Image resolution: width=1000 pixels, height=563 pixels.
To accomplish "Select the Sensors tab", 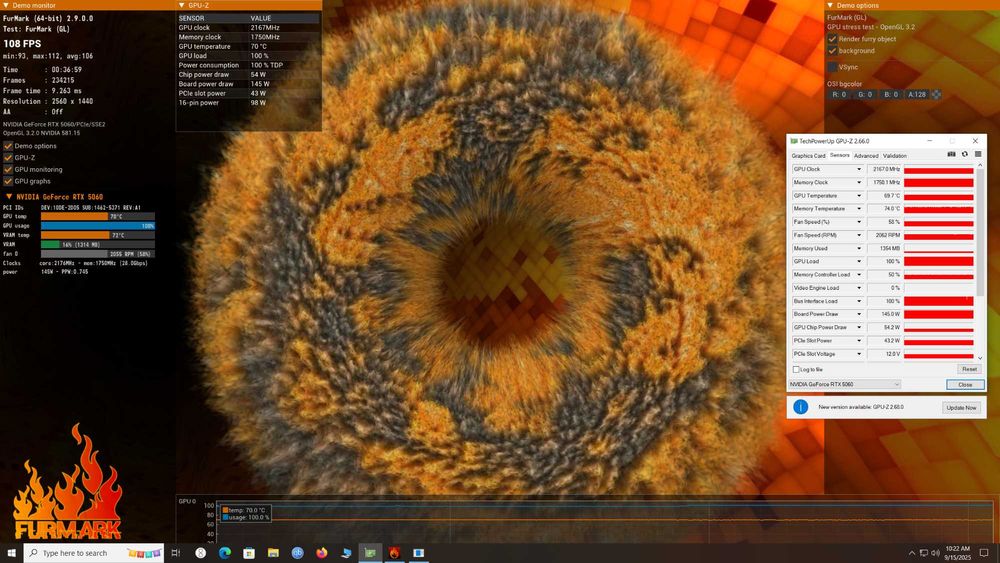I will 839,155.
